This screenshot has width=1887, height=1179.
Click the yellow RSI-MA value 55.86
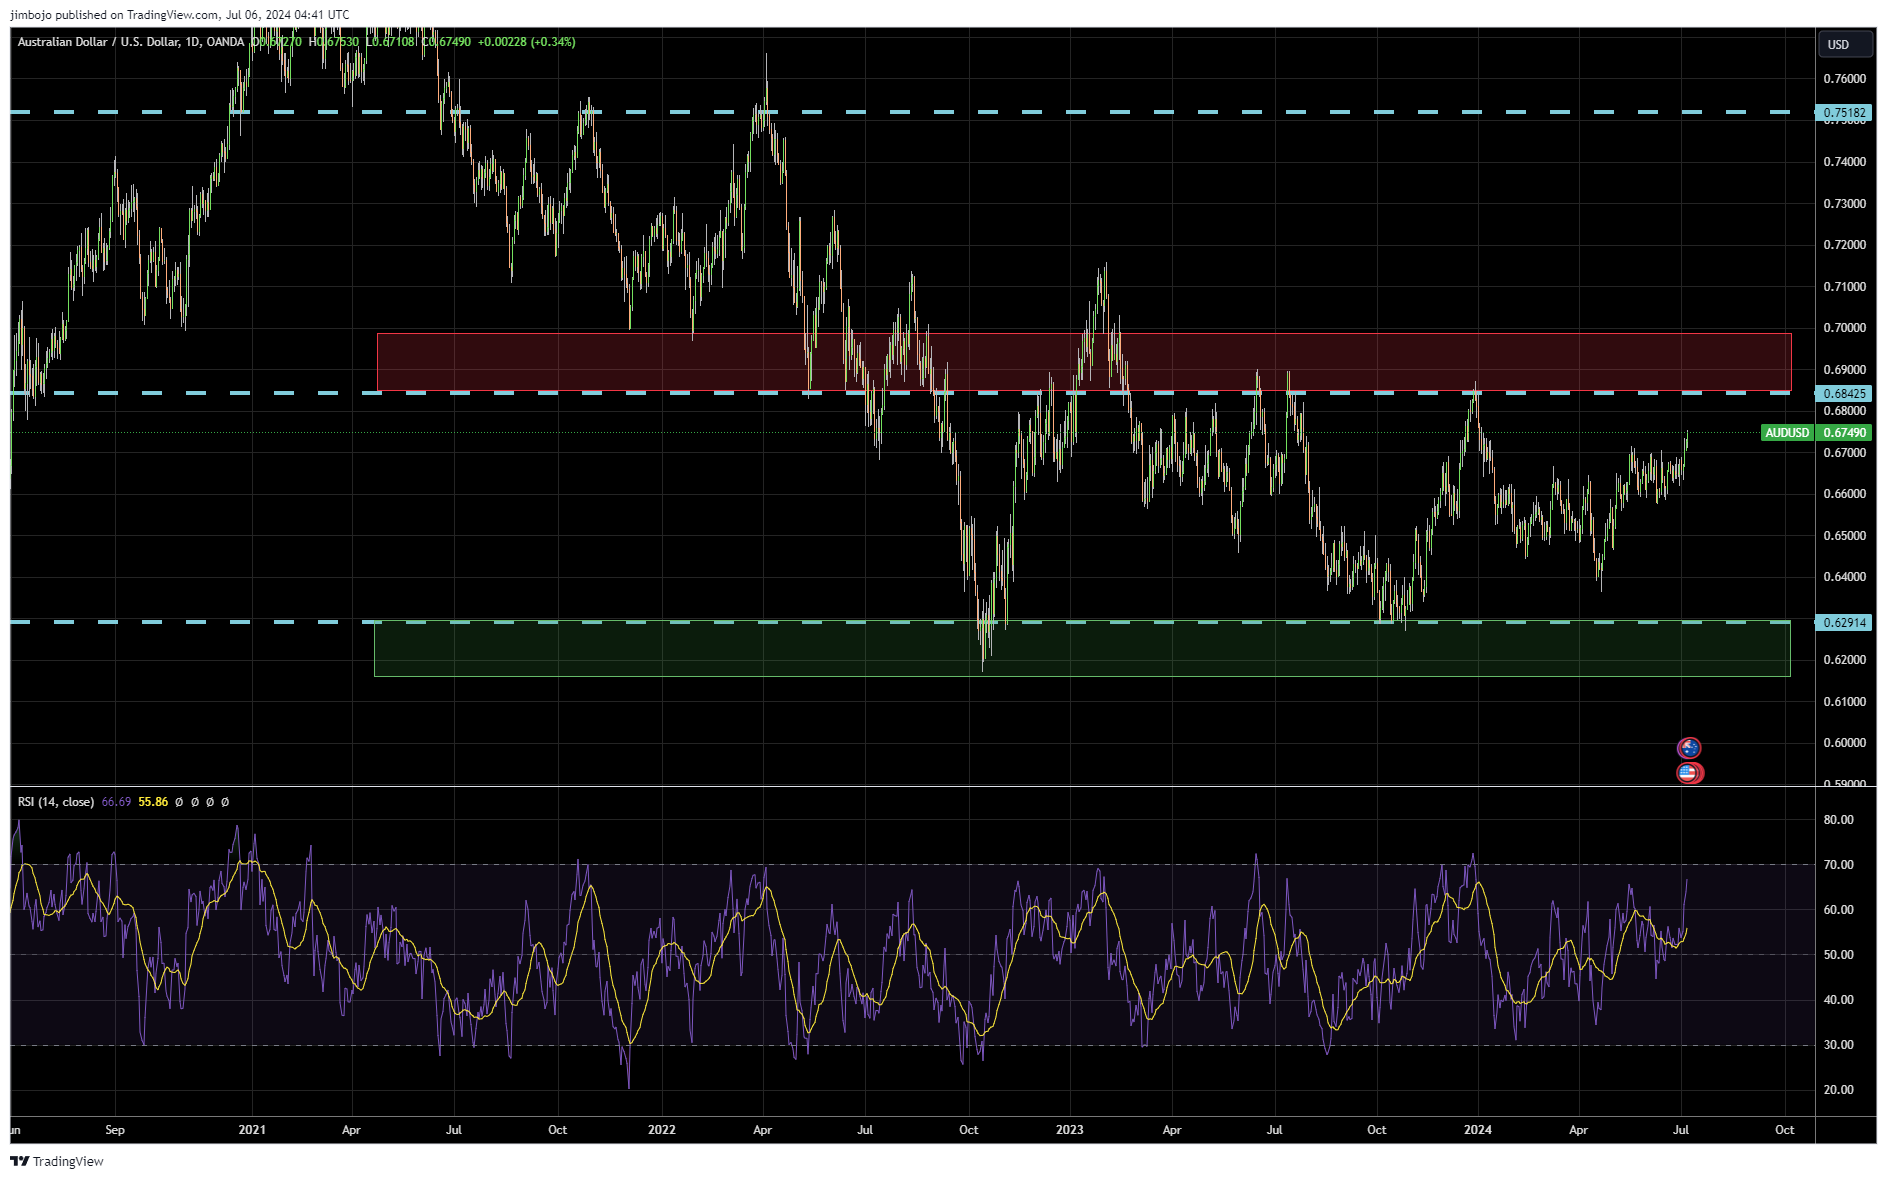click(153, 802)
